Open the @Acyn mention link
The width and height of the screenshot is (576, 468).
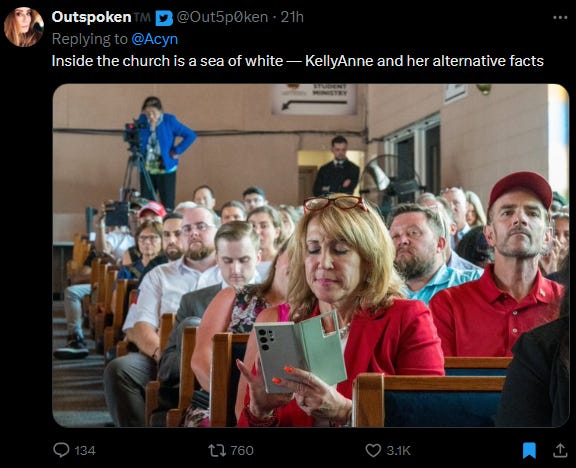pyautogui.click(x=155, y=39)
